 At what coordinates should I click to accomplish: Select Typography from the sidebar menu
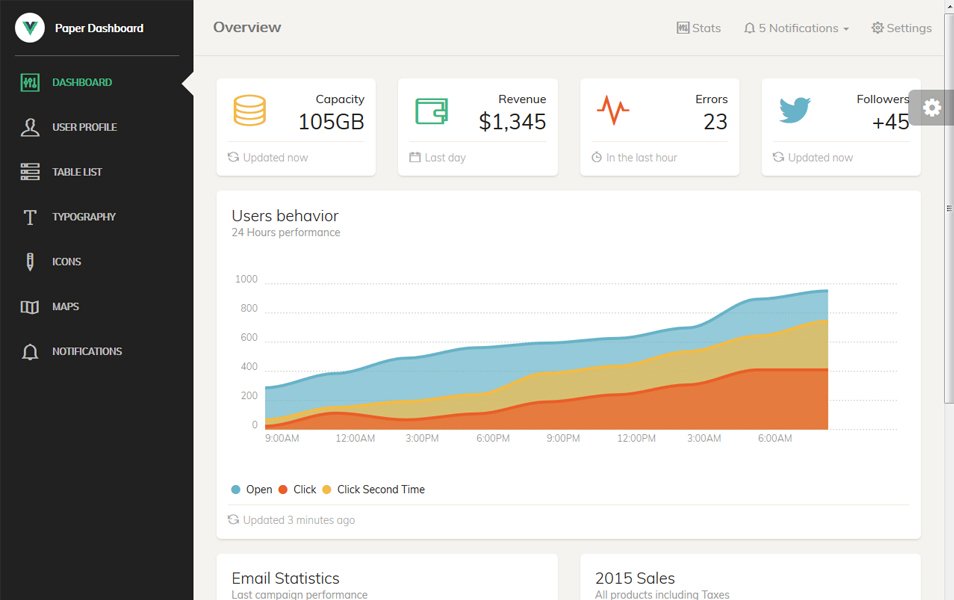tap(84, 217)
